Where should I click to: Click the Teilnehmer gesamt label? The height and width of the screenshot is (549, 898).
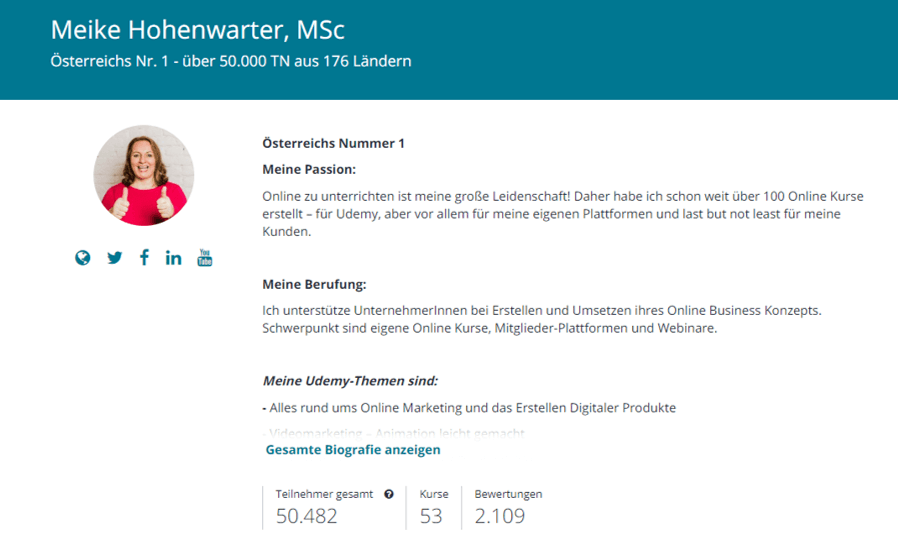click(324, 494)
